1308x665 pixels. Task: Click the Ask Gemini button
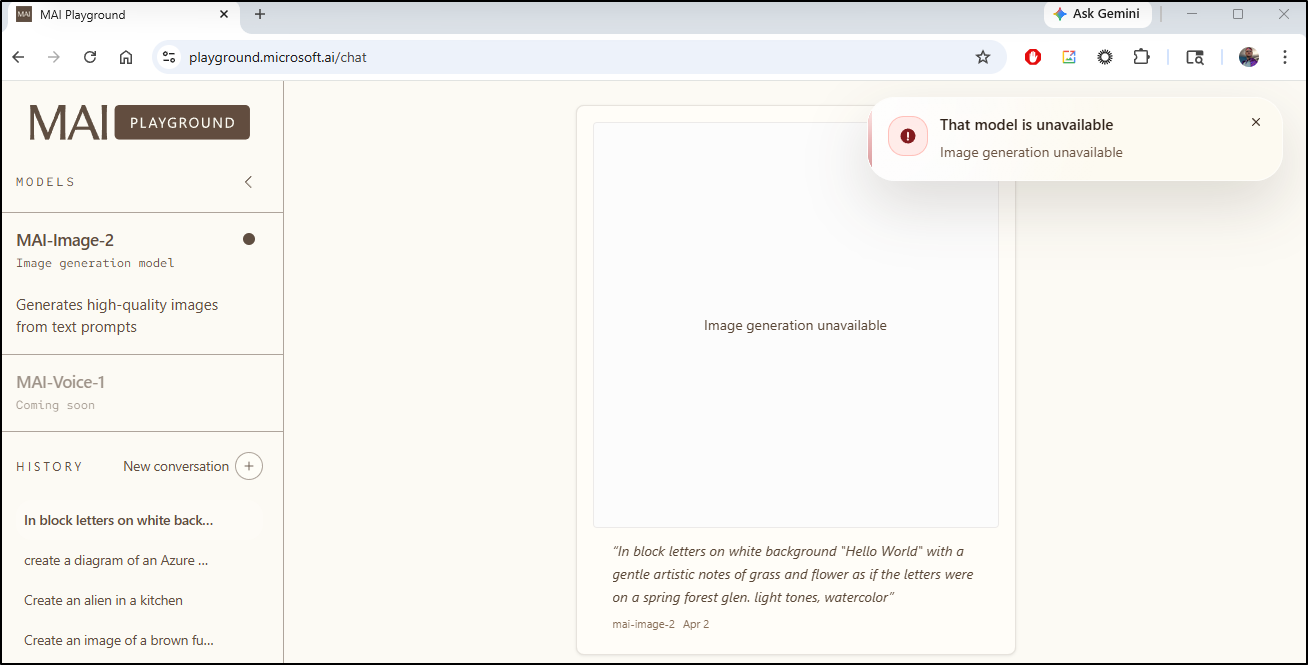click(1097, 14)
